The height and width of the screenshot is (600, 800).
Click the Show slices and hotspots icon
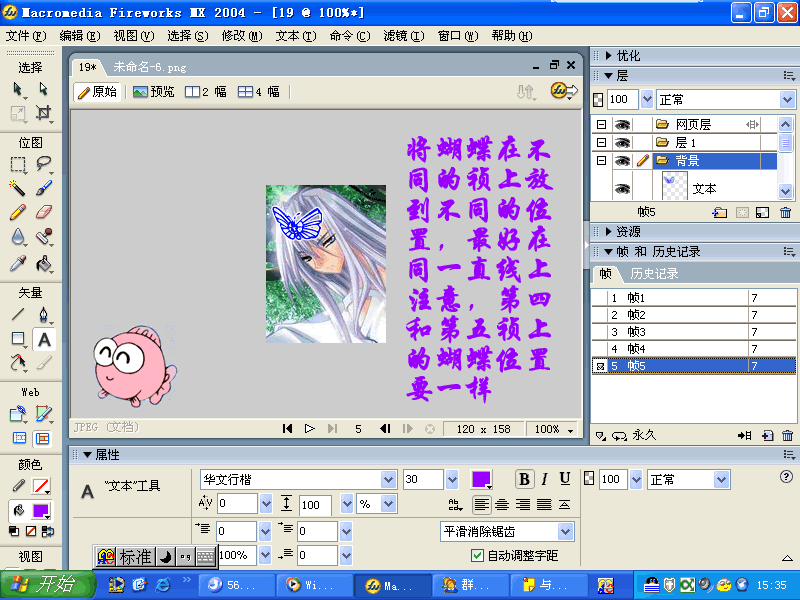[x=42, y=438]
